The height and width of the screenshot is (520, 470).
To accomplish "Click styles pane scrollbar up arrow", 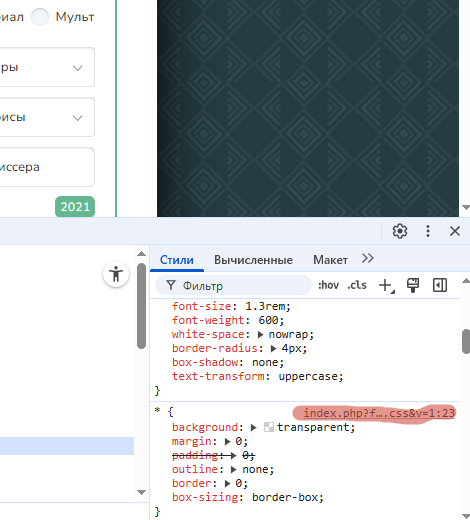I will click(466, 281).
